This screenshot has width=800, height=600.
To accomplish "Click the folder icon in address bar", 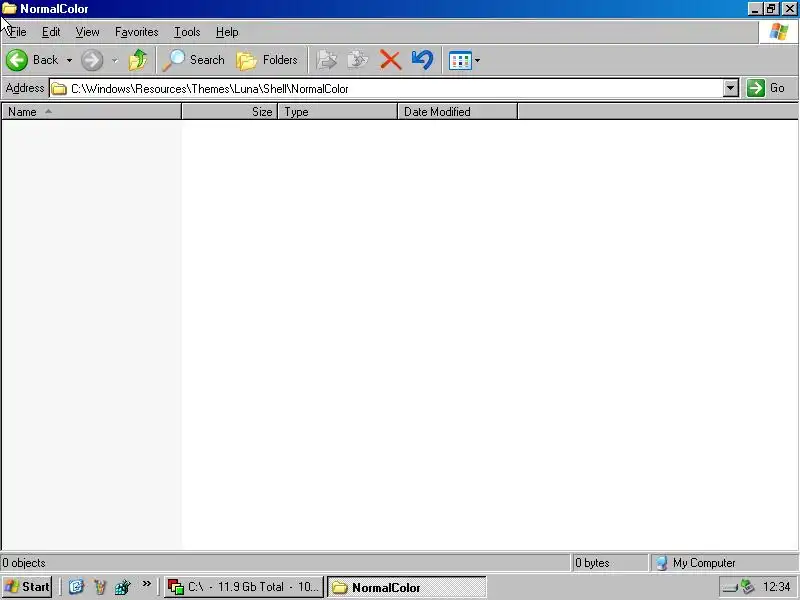I will 59,89.
